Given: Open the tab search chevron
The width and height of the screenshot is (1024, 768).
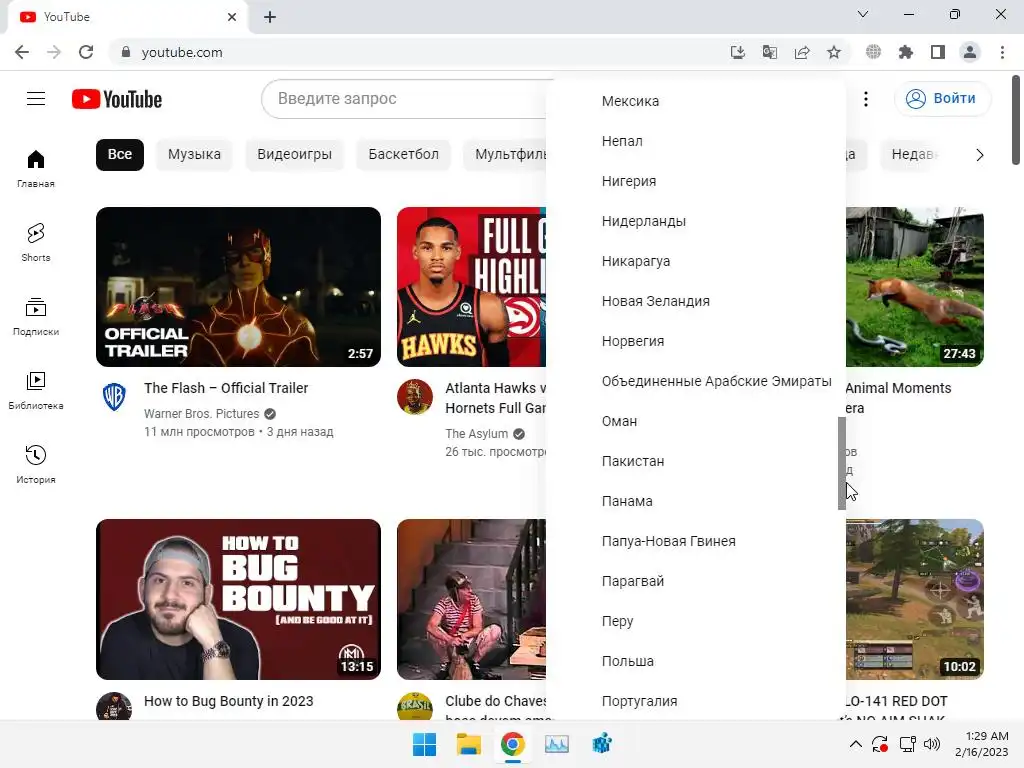Looking at the screenshot, I should (863, 14).
